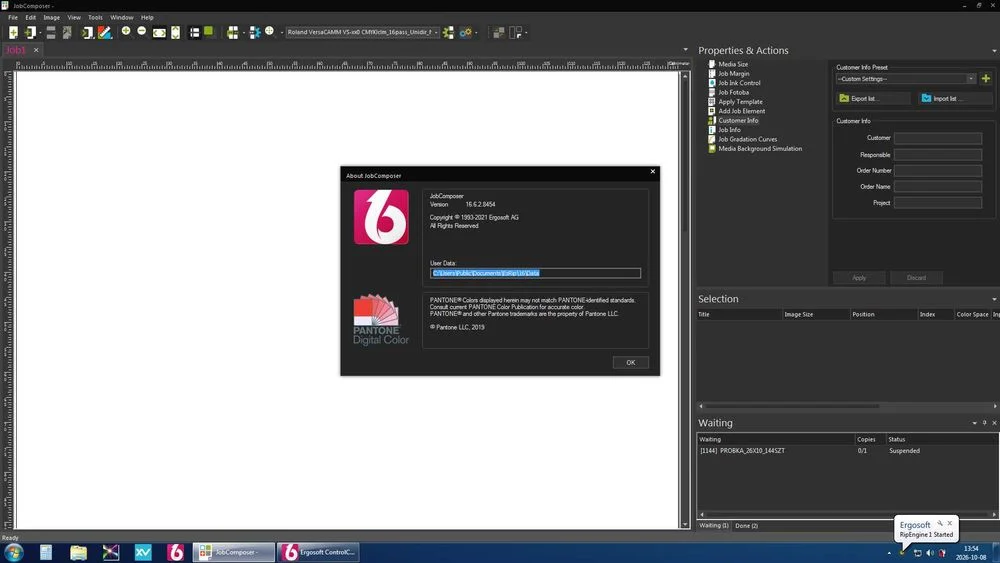The height and width of the screenshot is (563, 1000).
Task: Close the Ergosoft RipEngine notification balloon
Action: [x=950, y=523]
